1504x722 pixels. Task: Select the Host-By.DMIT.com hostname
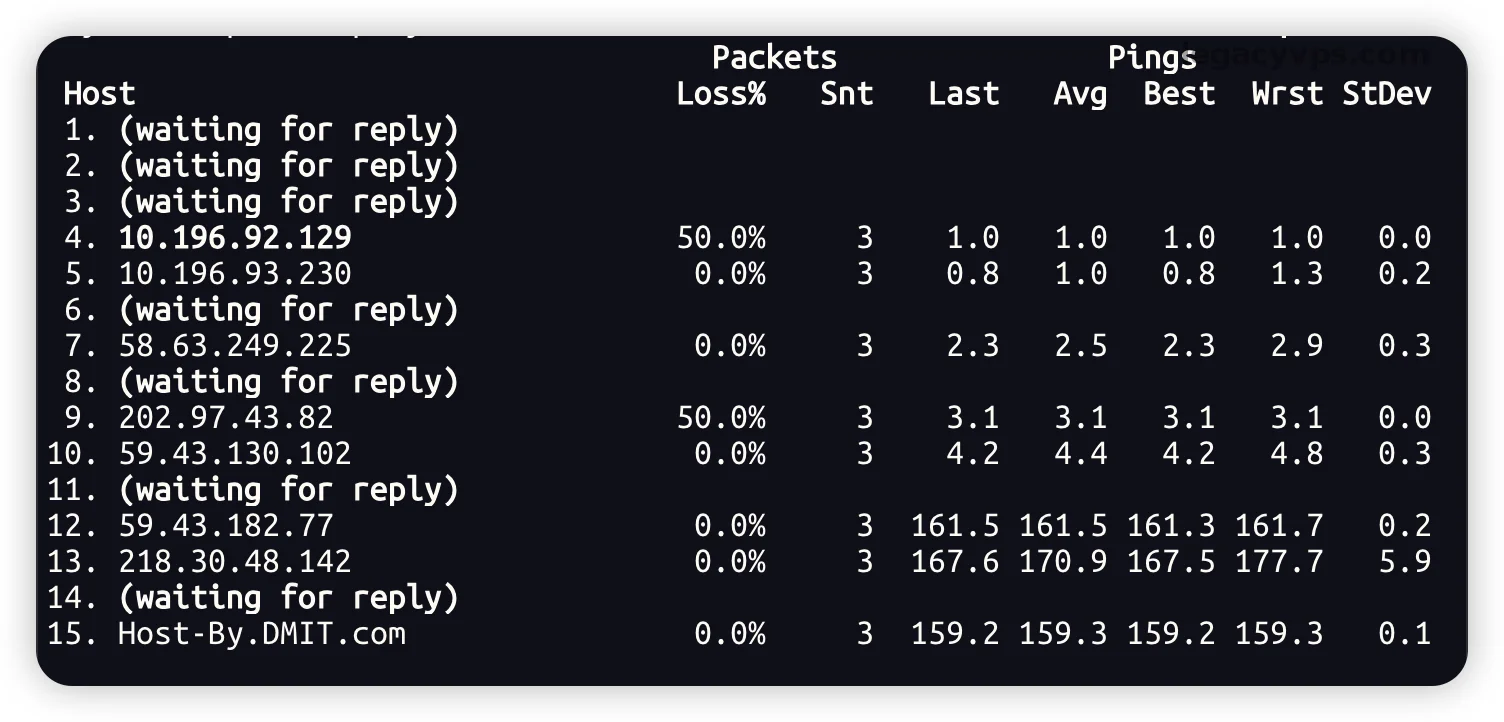262,633
